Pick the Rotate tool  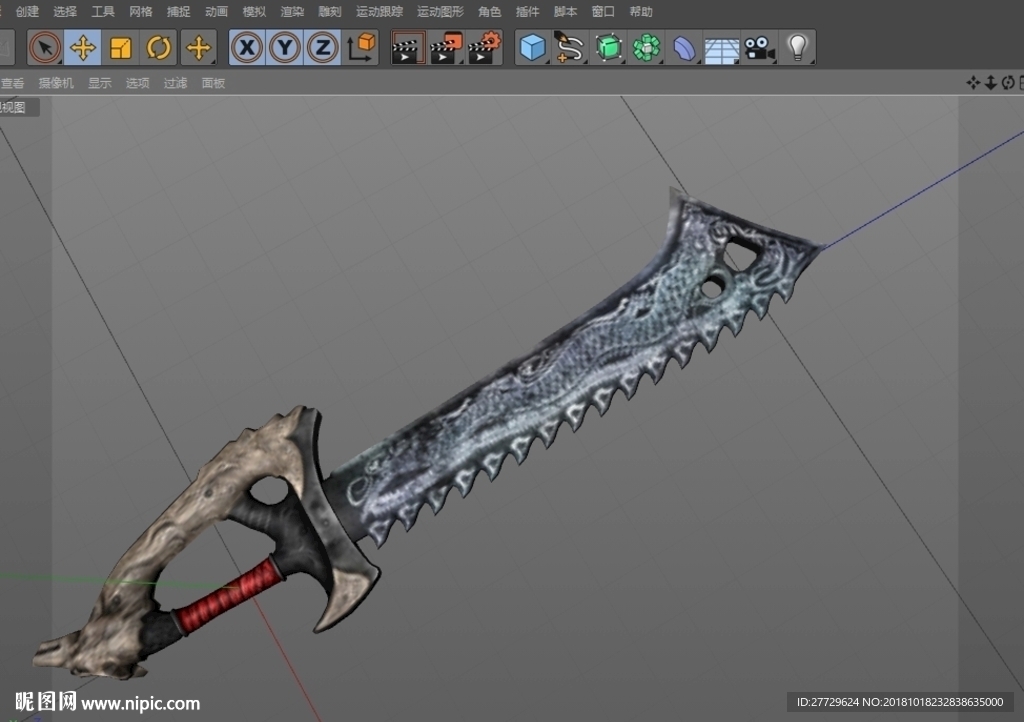point(159,48)
